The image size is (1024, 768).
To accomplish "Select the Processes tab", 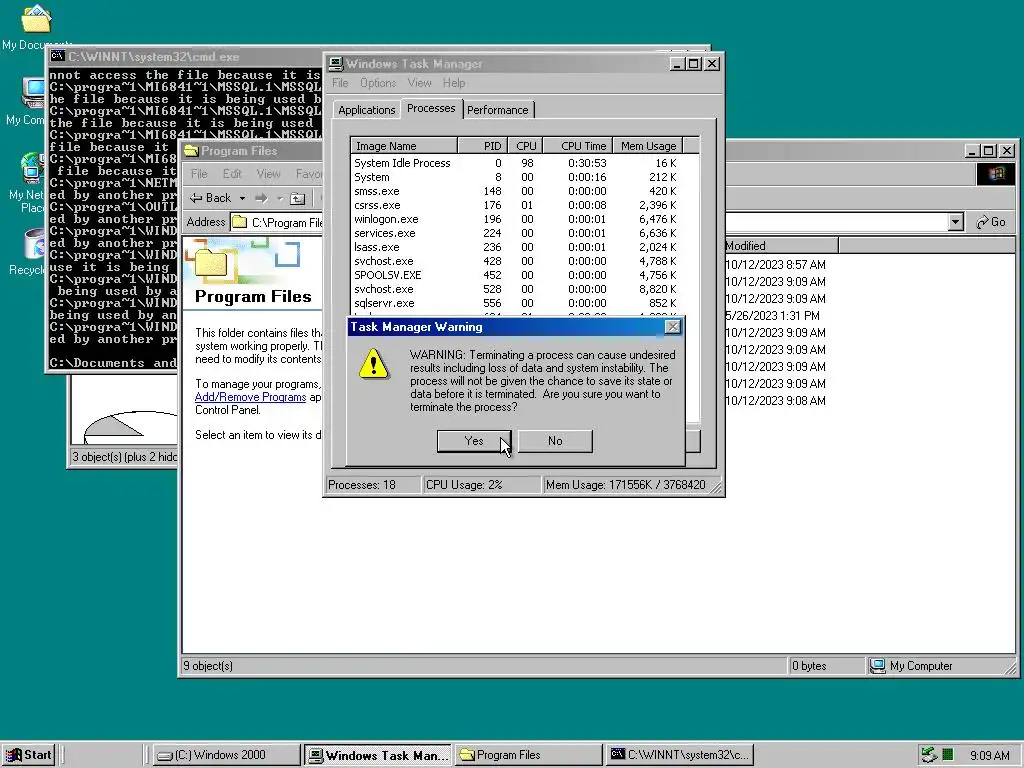I will pos(431,108).
